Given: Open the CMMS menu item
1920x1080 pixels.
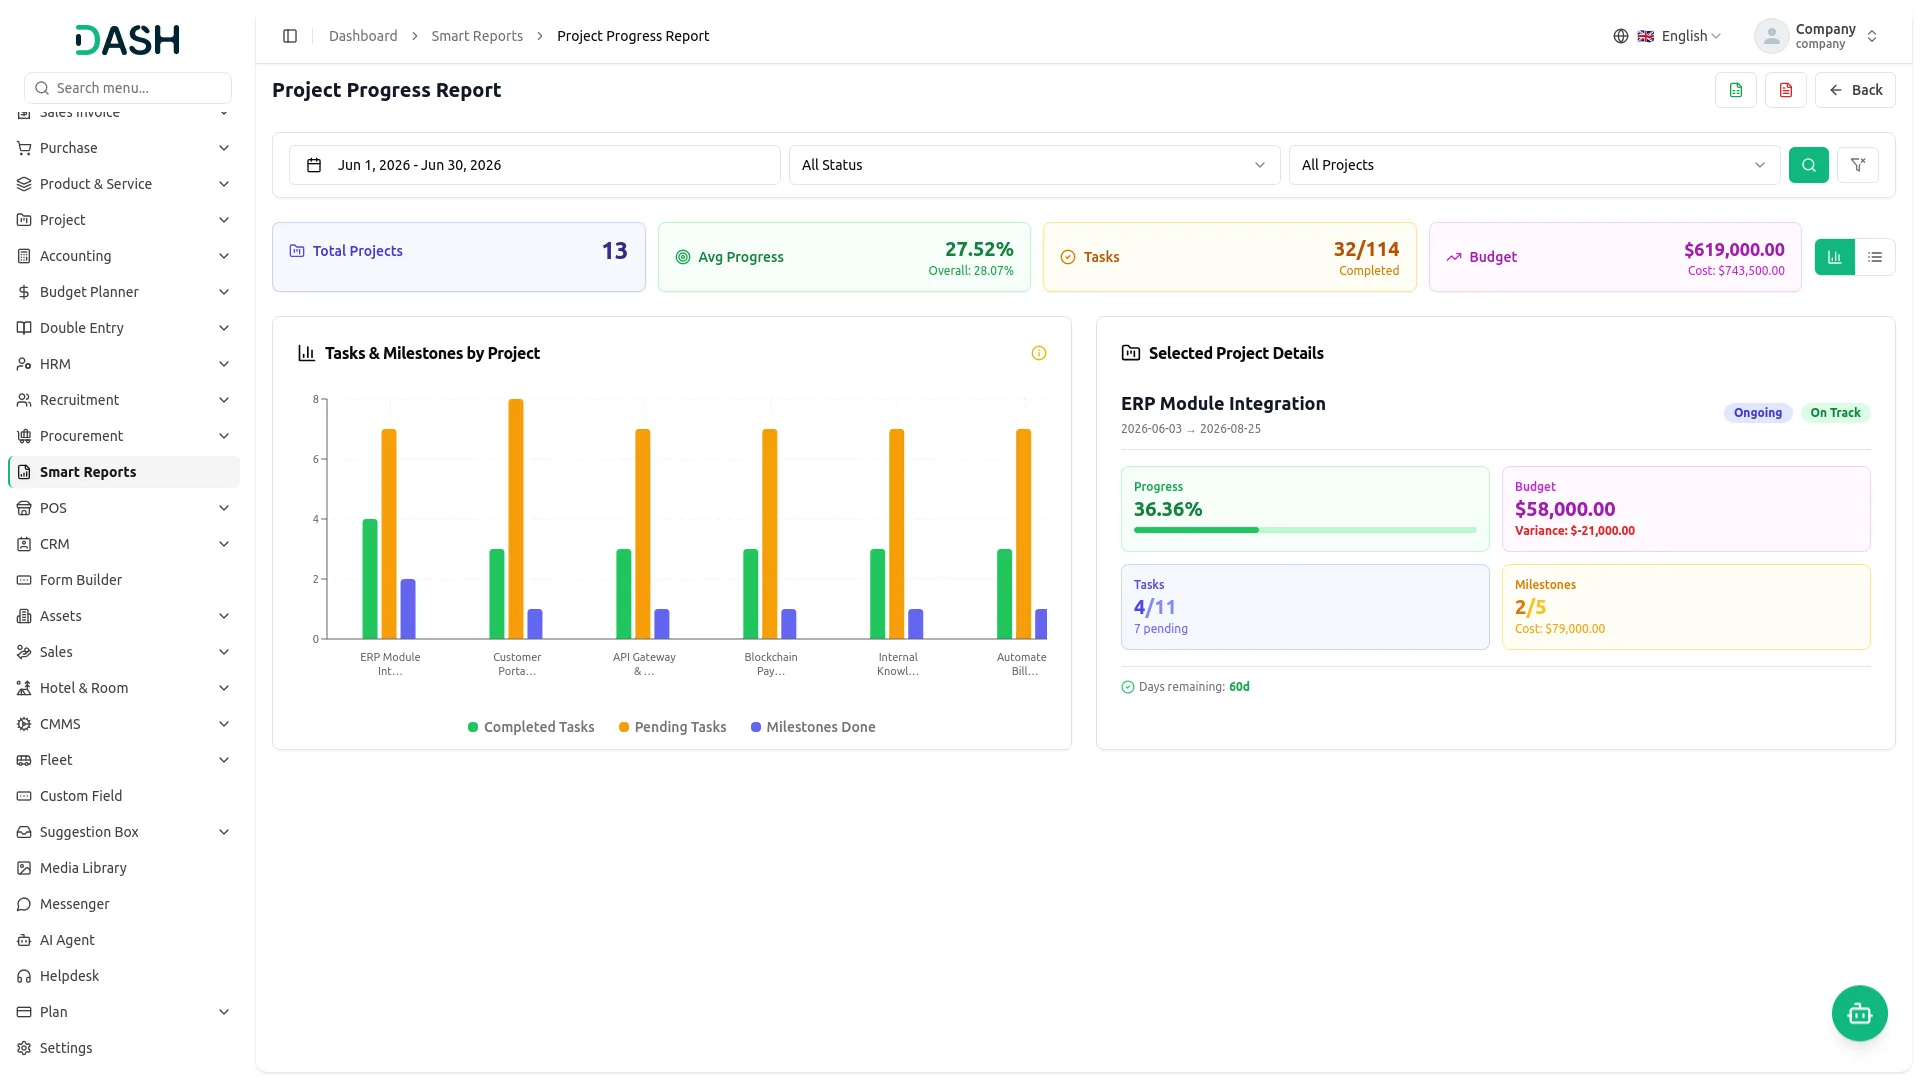Looking at the screenshot, I should (x=124, y=724).
